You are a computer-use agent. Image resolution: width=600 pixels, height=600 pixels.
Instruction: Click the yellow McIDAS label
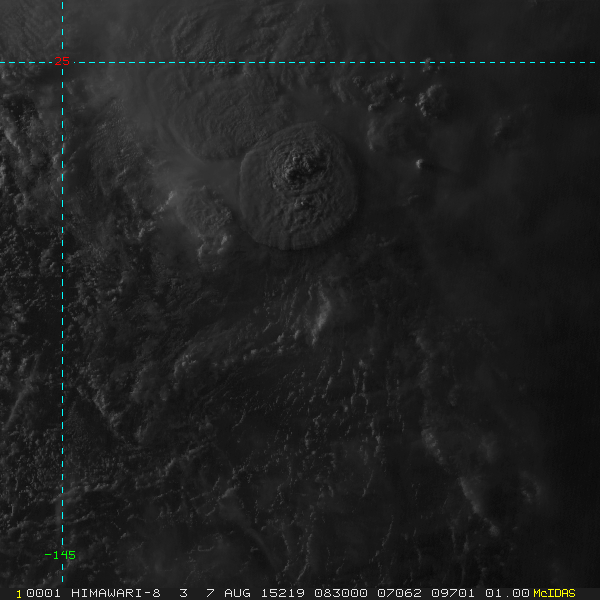pyautogui.click(x=554, y=593)
